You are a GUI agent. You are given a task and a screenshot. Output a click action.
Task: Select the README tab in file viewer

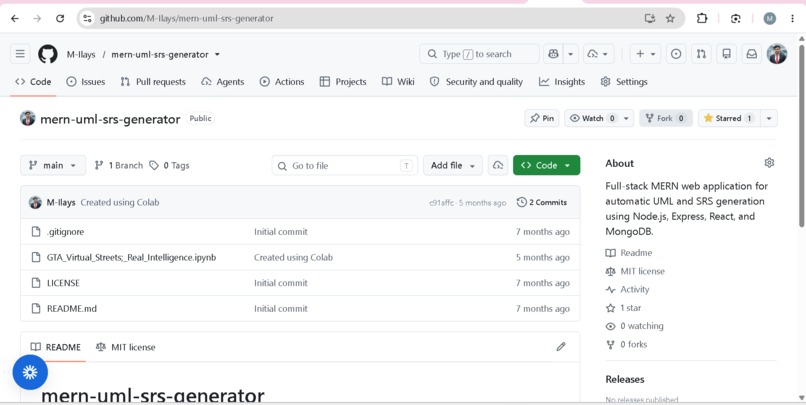tap(56, 347)
